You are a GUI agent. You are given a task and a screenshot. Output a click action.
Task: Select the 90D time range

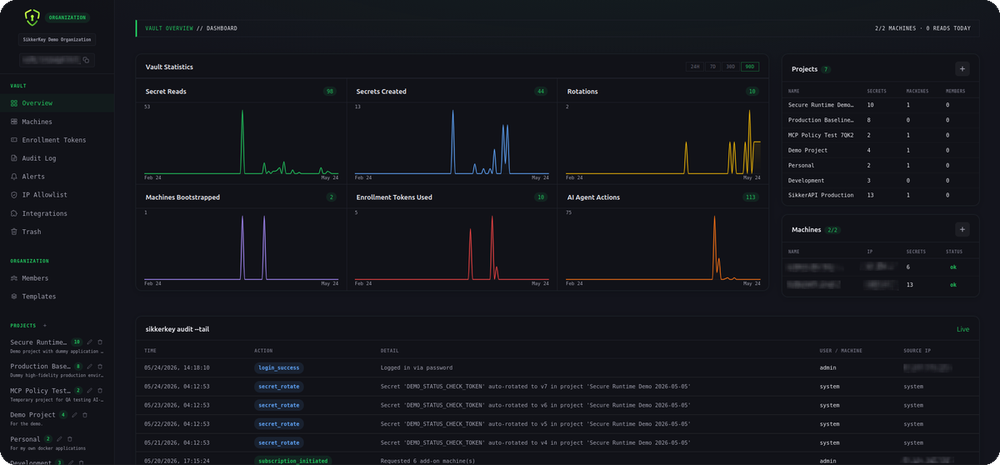(750, 66)
